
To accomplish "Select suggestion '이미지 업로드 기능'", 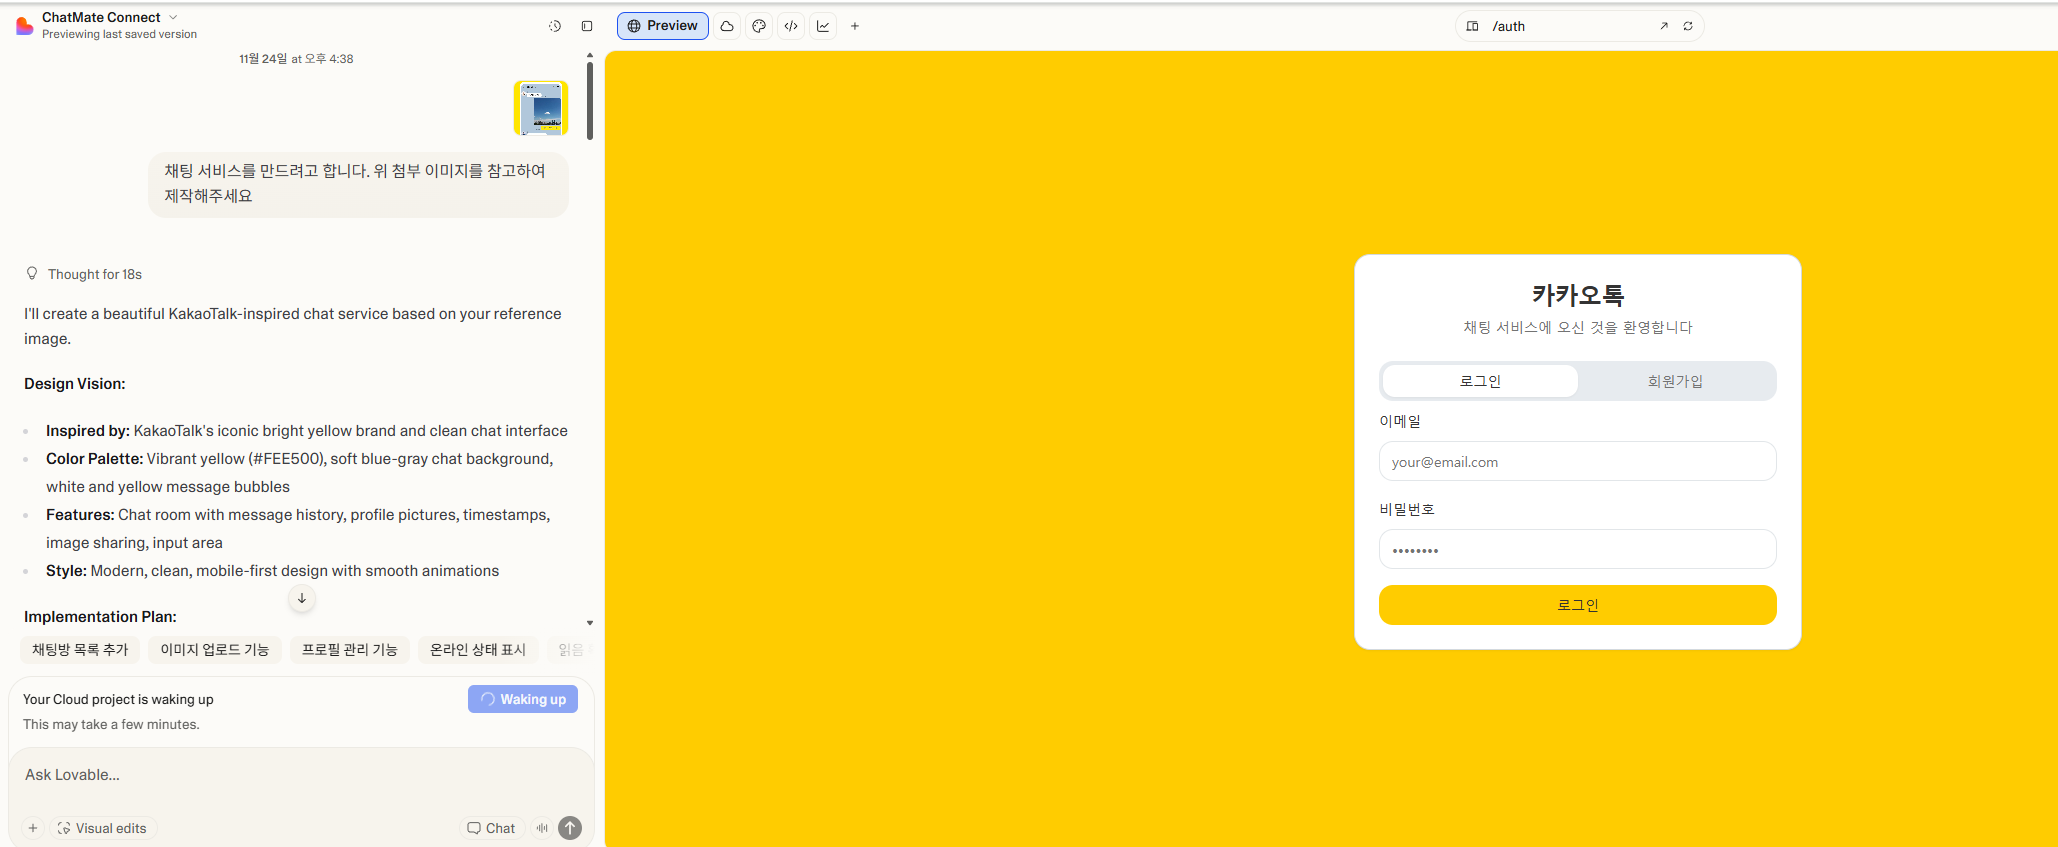I will coord(215,649).
